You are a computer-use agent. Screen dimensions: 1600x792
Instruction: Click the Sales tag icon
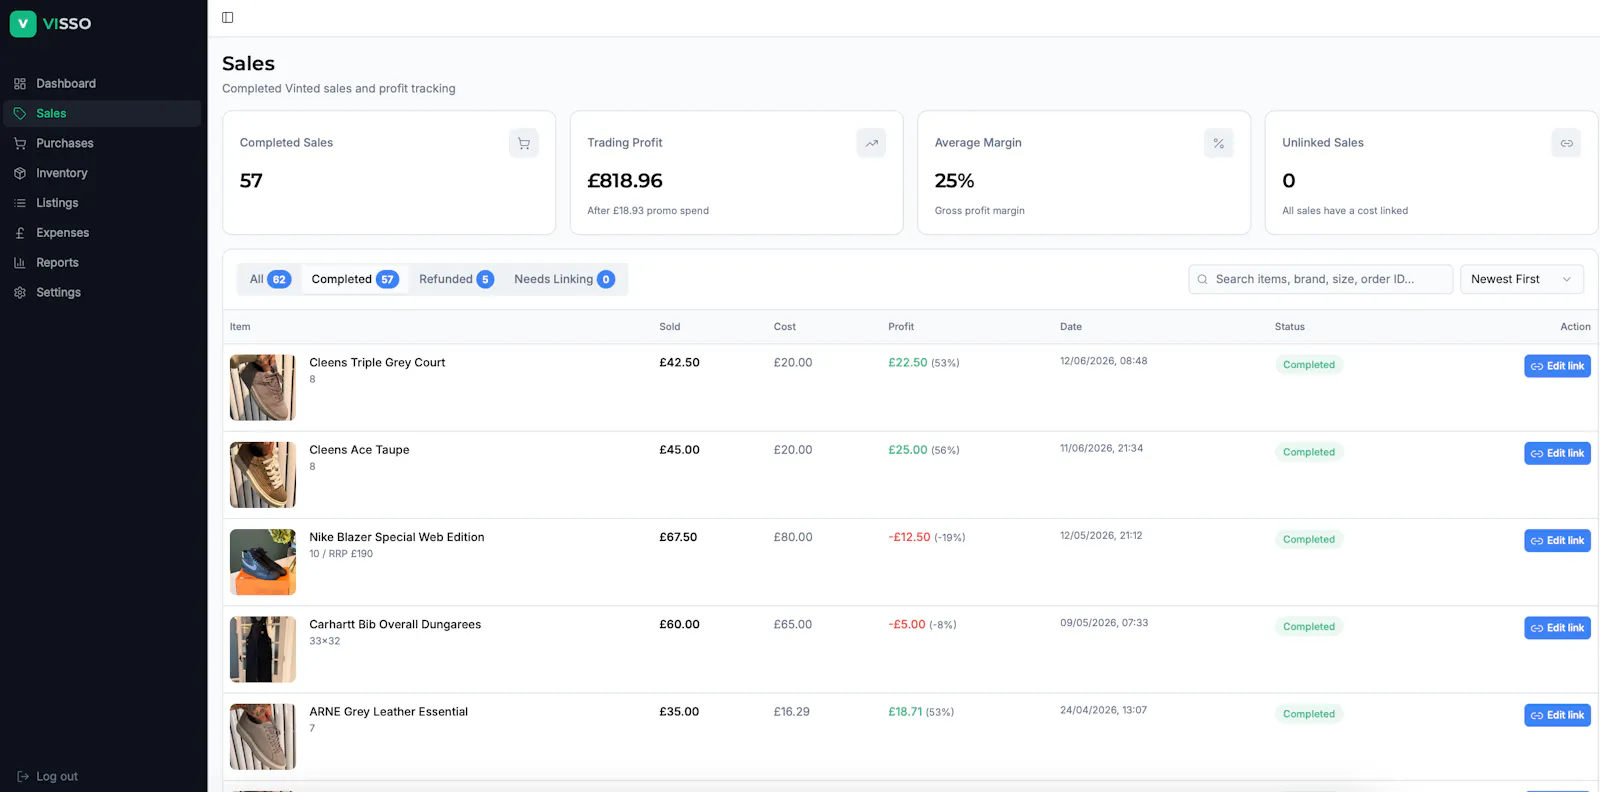click(x=20, y=114)
